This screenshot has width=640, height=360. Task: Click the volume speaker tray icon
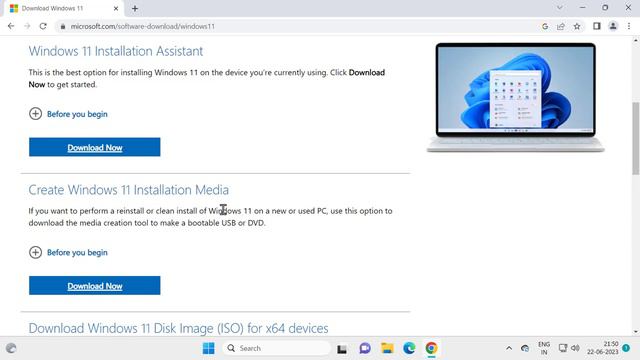pyautogui.click(x=576, y=348)
